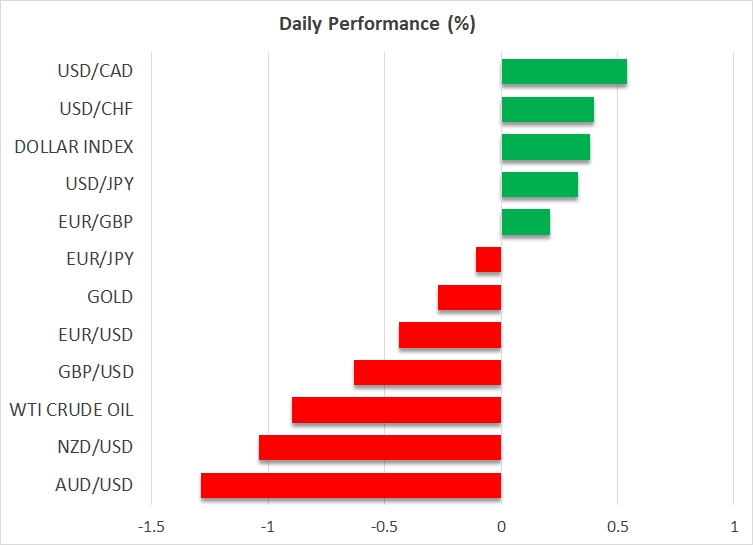753x545 pixels.
Task: Click the Daily Performance (%) chart title
Action: [x=376, y=24]
